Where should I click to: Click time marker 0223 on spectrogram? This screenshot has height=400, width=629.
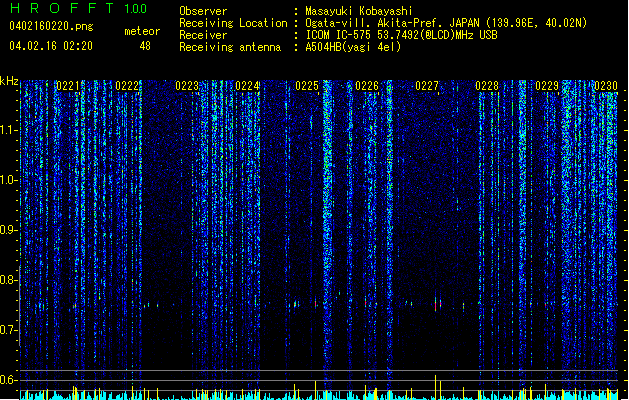coord(187,86)
